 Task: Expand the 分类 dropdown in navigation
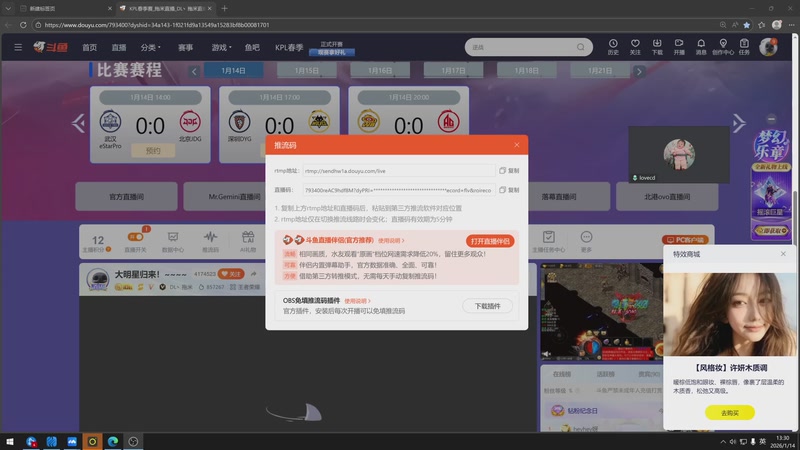tap(151, 47)
